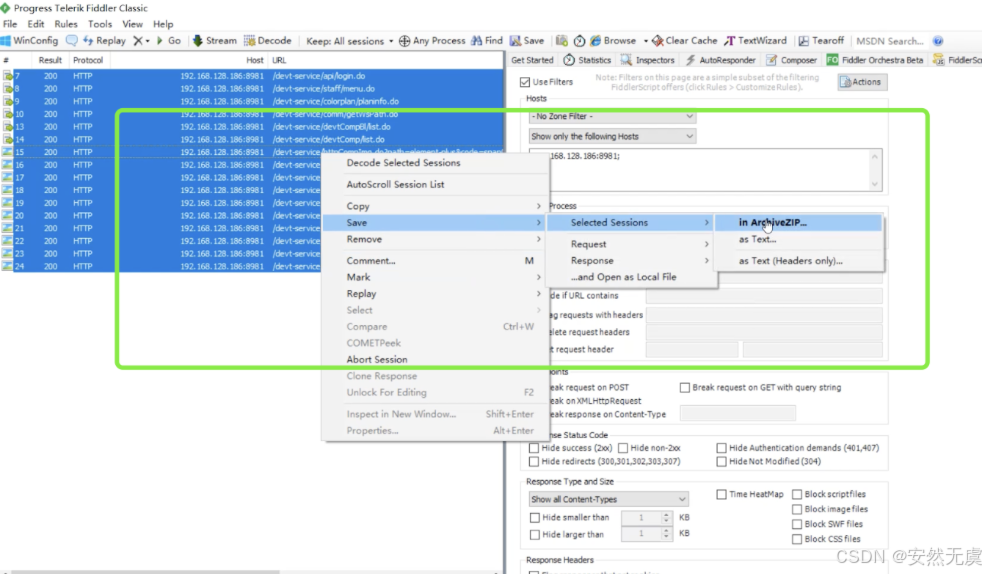The image size is (986, 574).
Task: Check Hide non-2xx
Action: (623, 448)
